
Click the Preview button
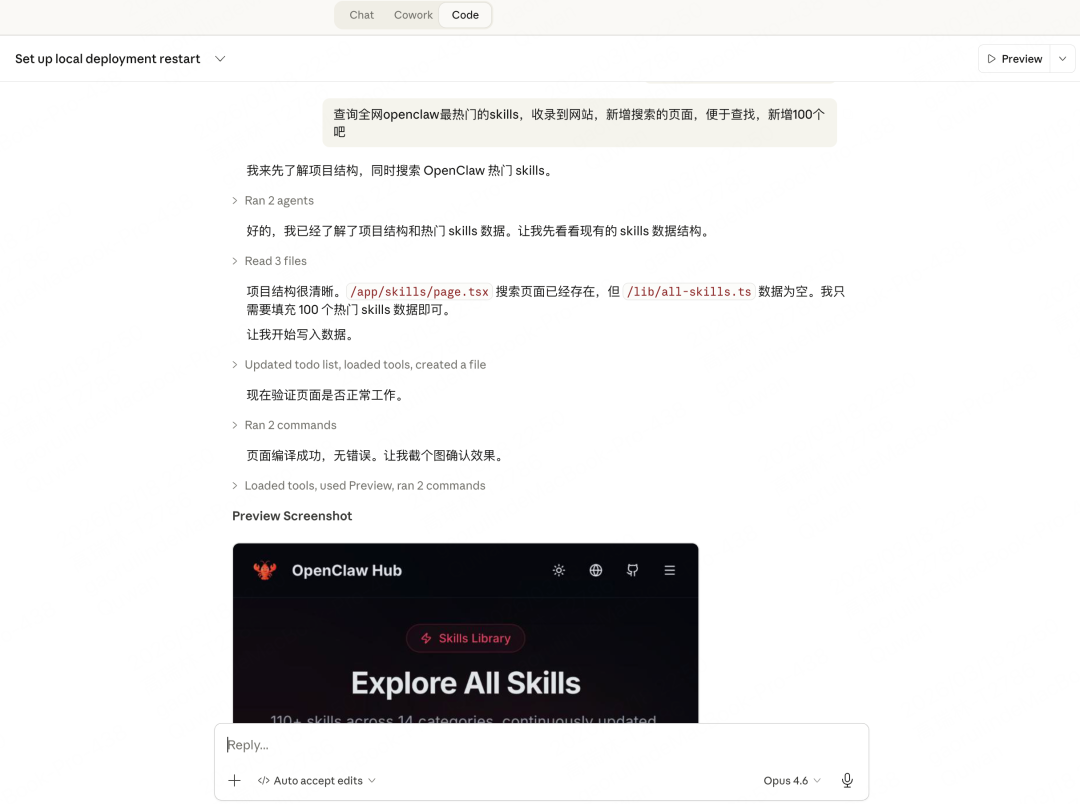(1014, 58)
